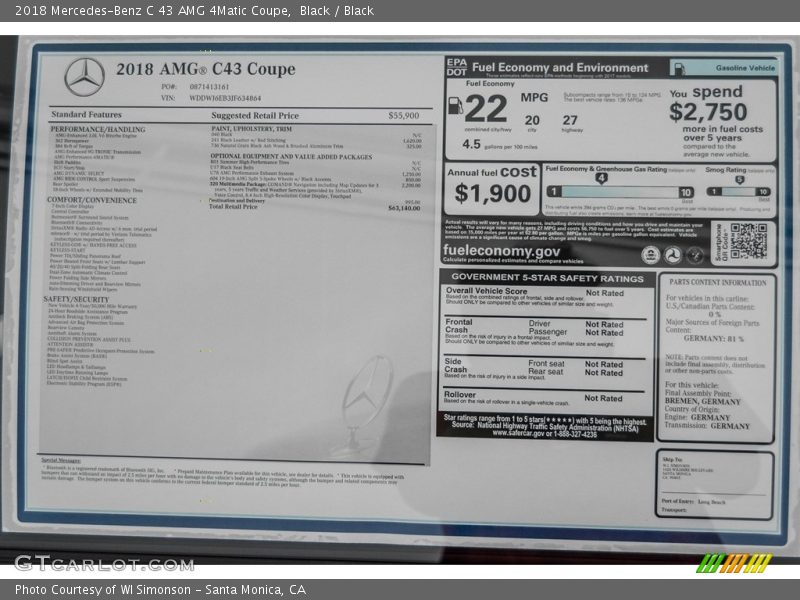Click the Side Crash Front seat Not Rated value

tap(604, 364)
